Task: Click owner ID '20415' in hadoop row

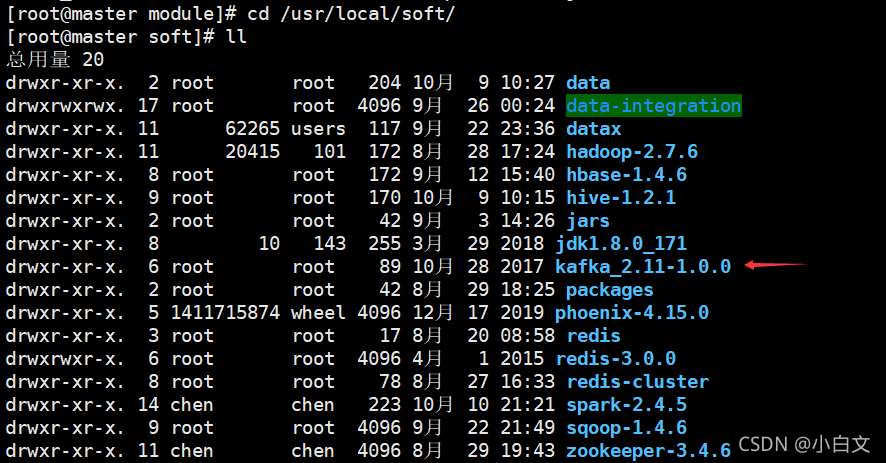Action: click(x=253, y=152)
